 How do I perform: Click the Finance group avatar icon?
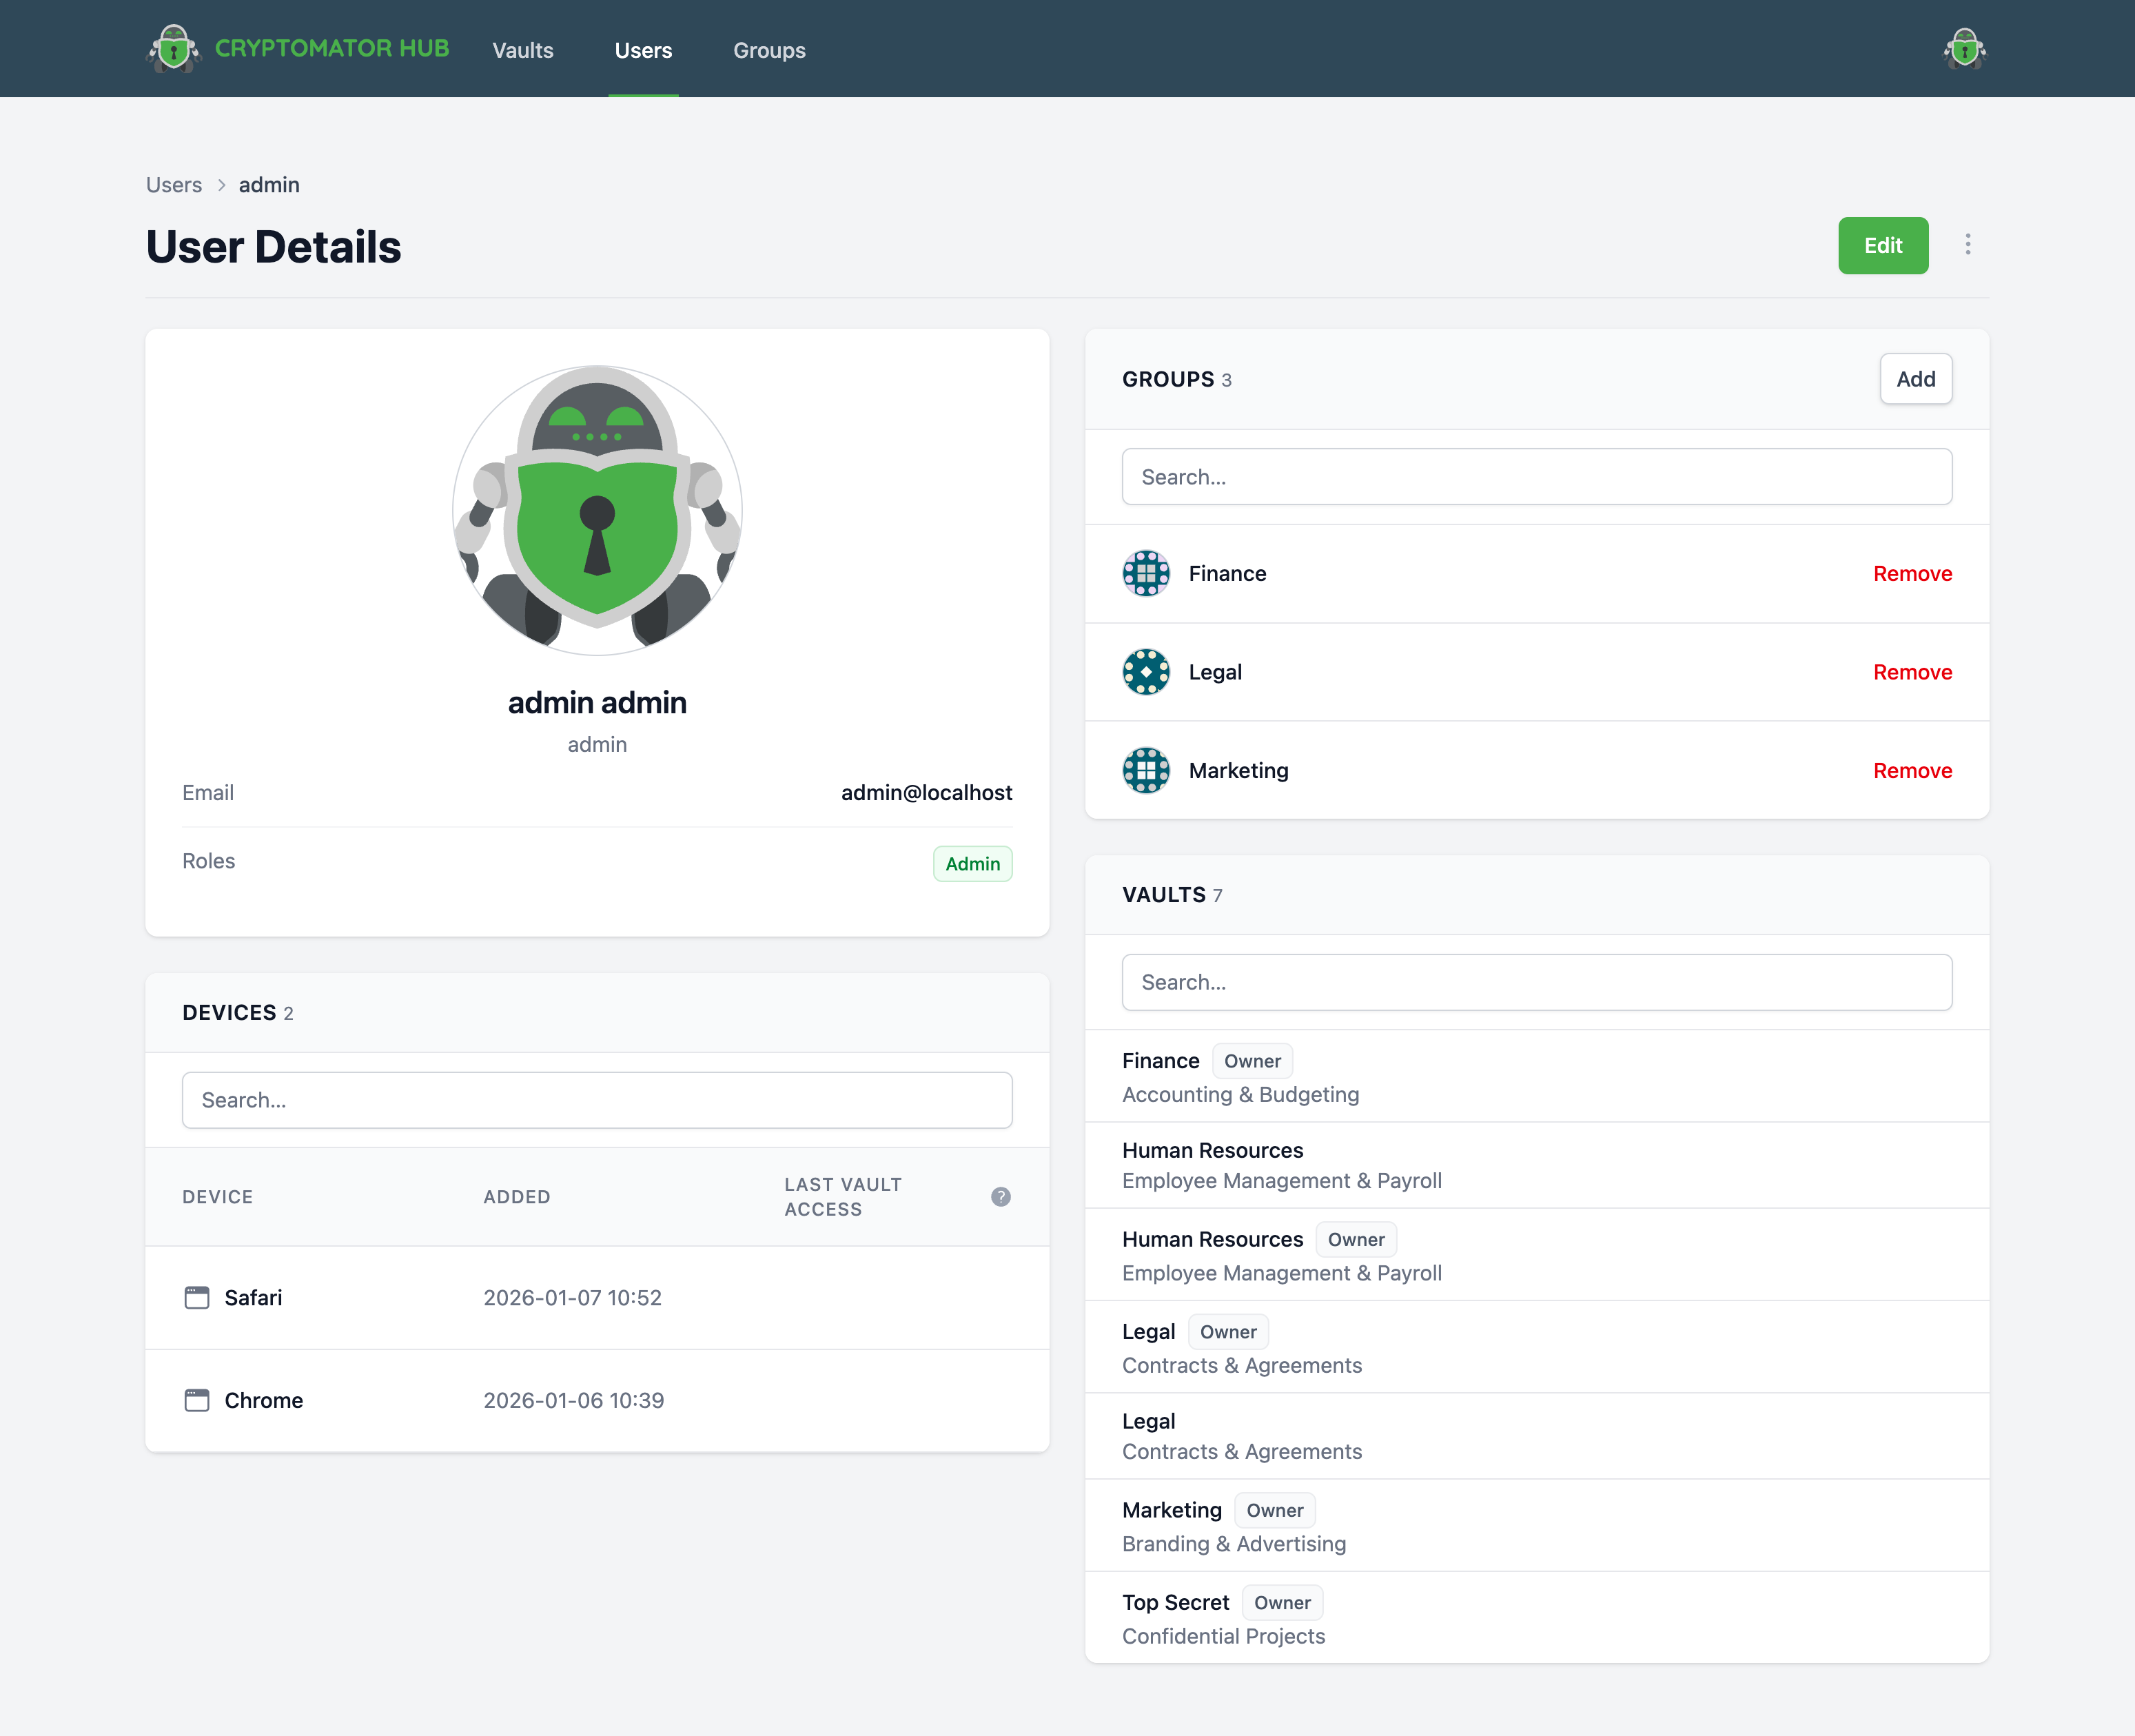[1146, 574]
